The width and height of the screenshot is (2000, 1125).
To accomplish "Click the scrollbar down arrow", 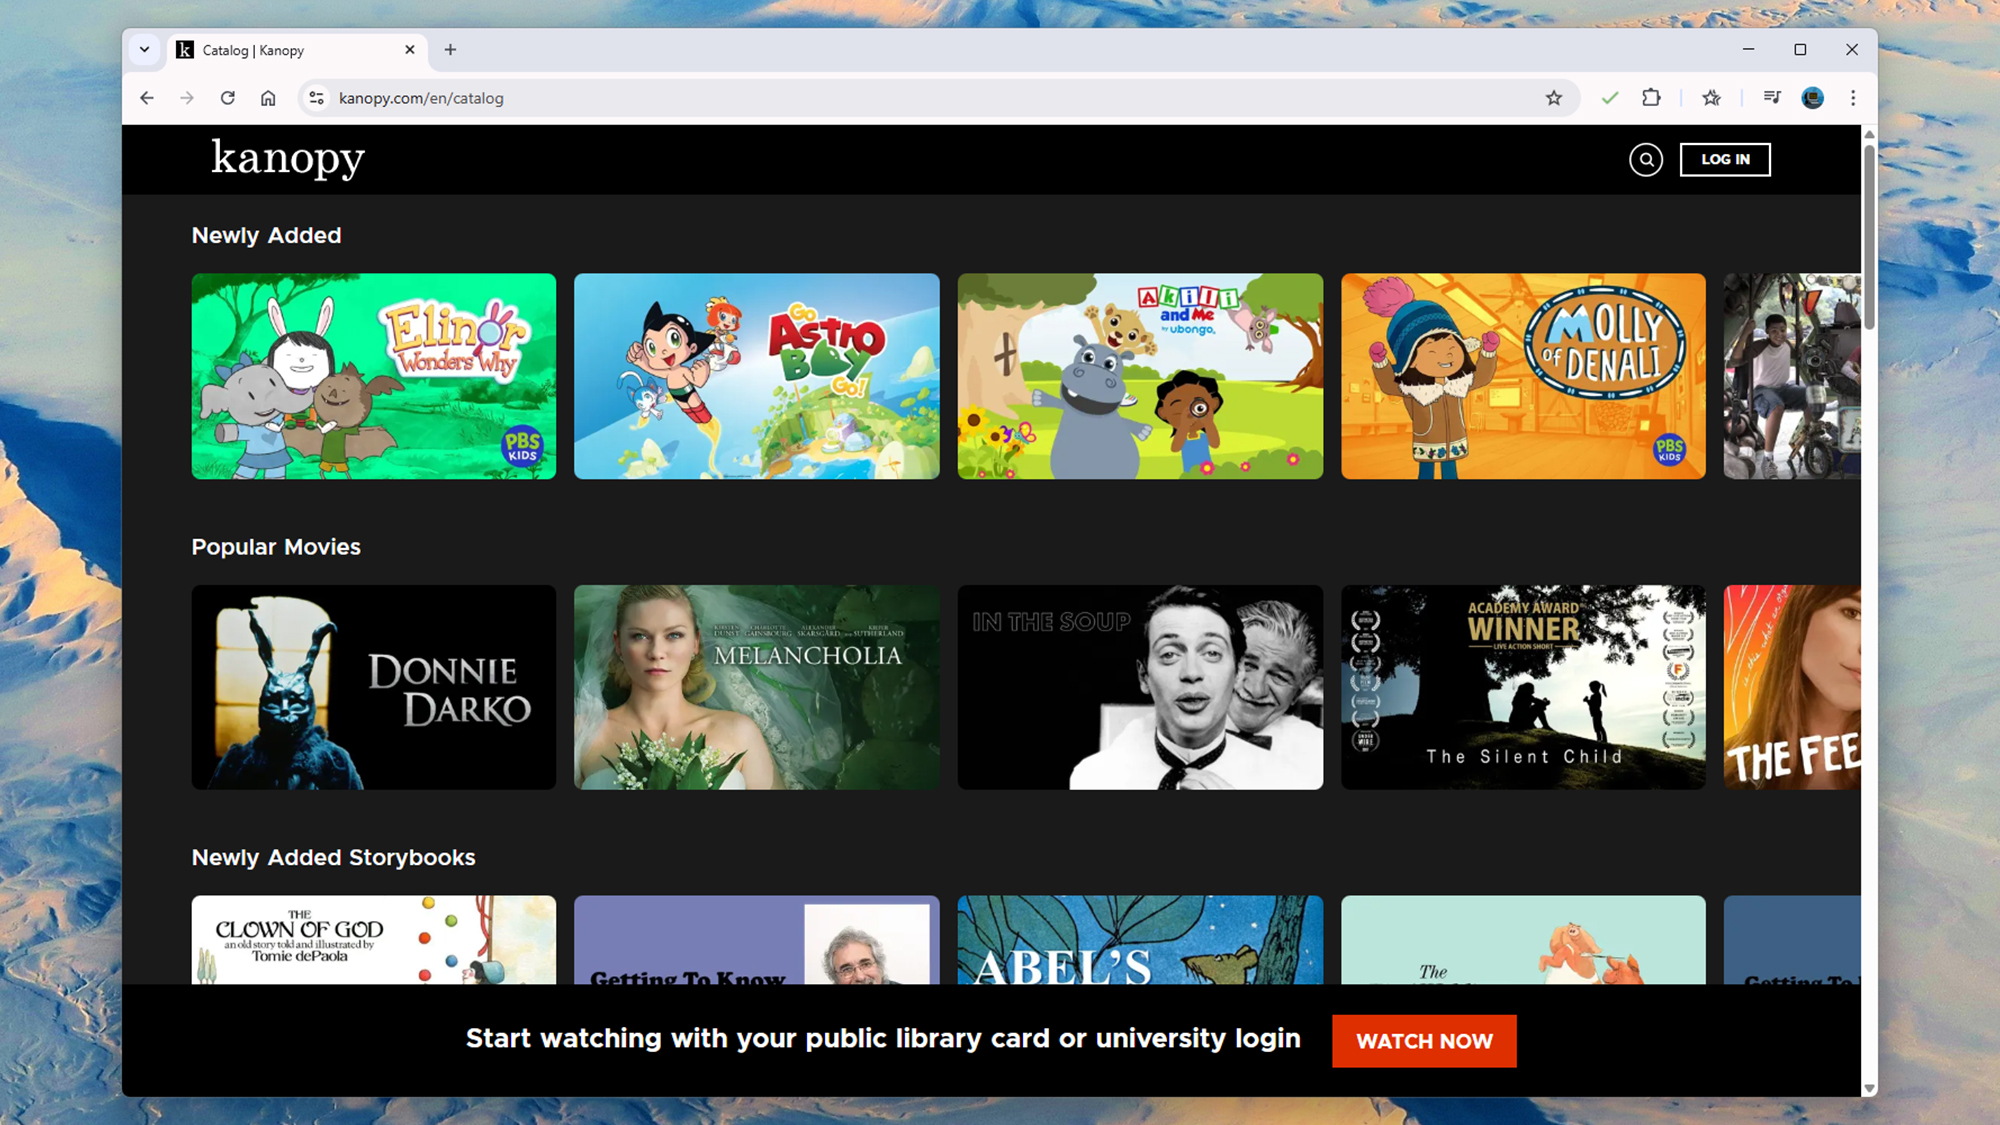I will click(x=1868, y=1088).
